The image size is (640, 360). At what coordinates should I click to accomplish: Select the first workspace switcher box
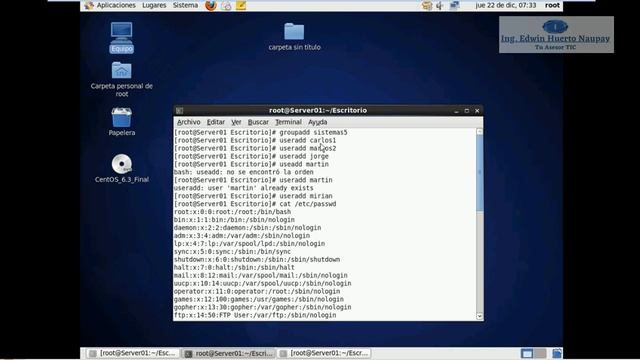pos(527,353)
